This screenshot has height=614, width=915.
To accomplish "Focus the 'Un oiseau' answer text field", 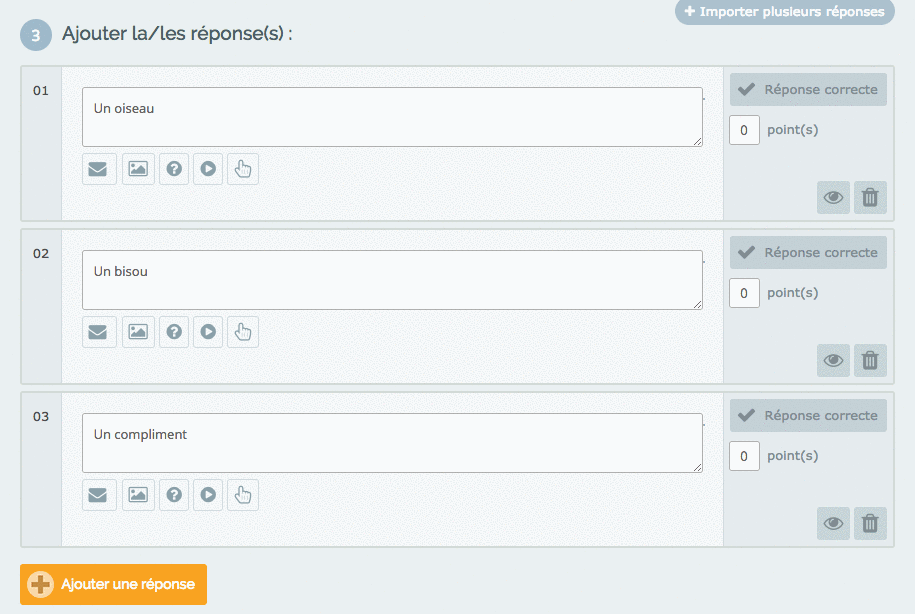I will [392, 117].
